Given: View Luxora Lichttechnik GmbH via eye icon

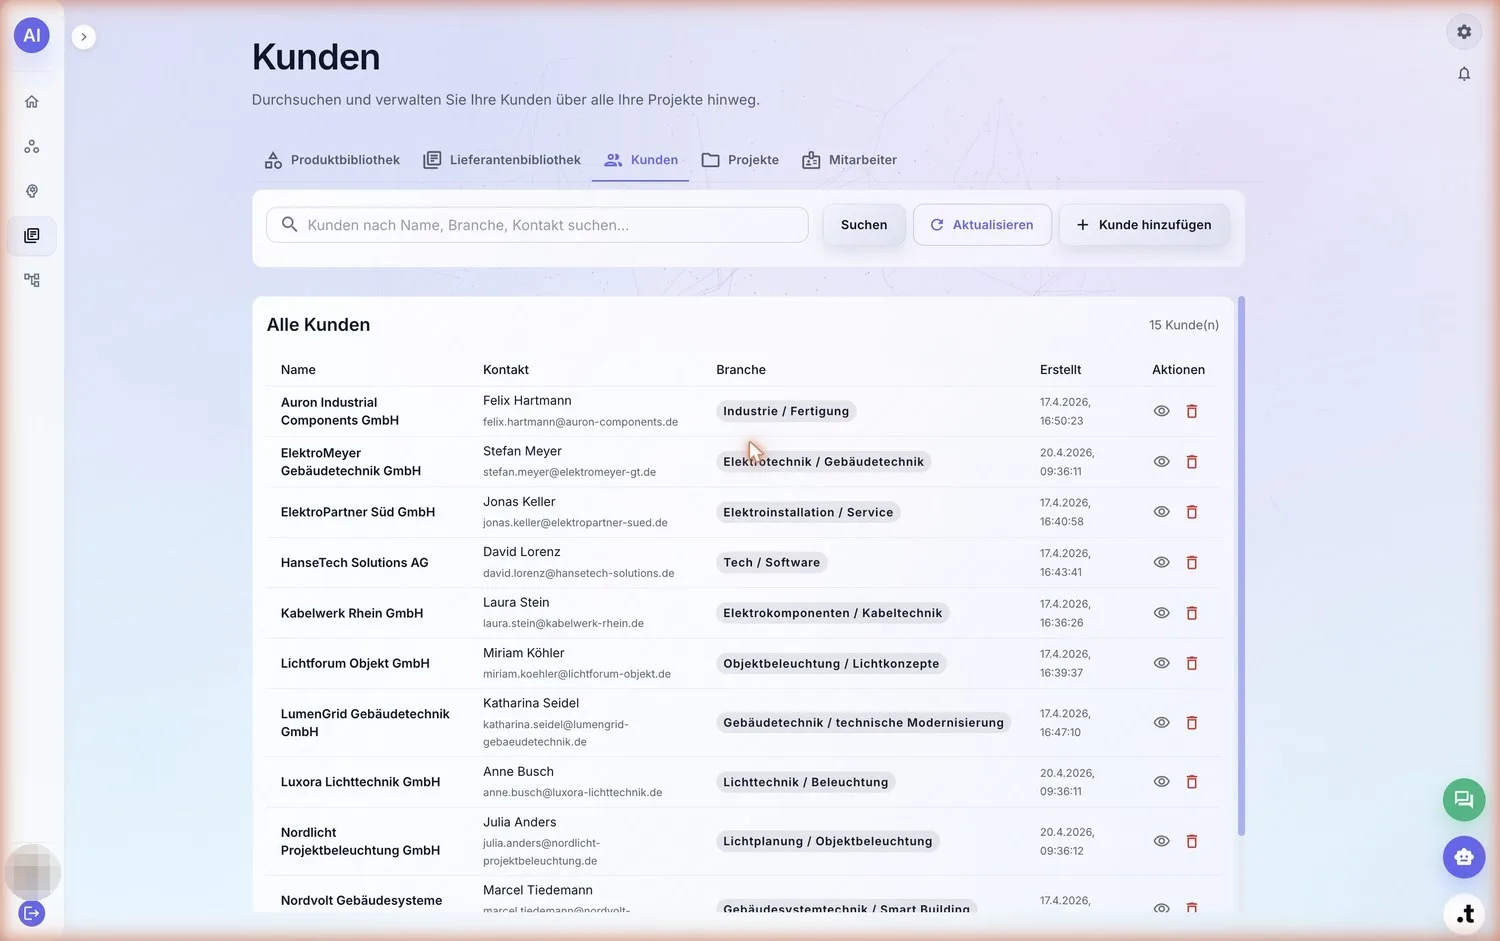Looking at the screenshot, I should click(1161, 782).
